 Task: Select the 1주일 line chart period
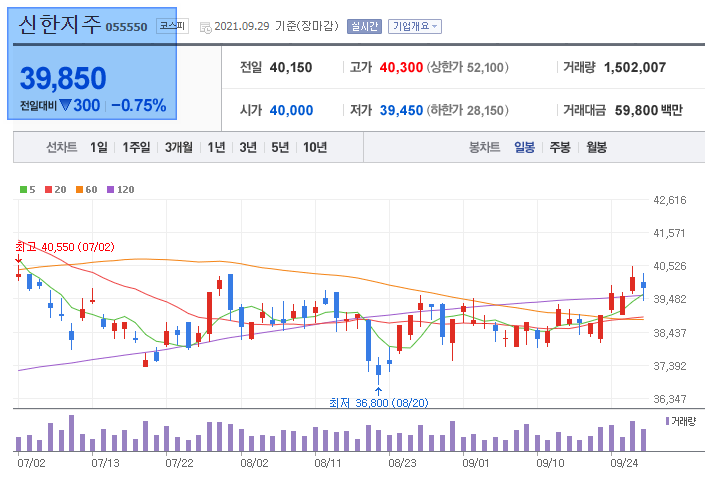136,147
